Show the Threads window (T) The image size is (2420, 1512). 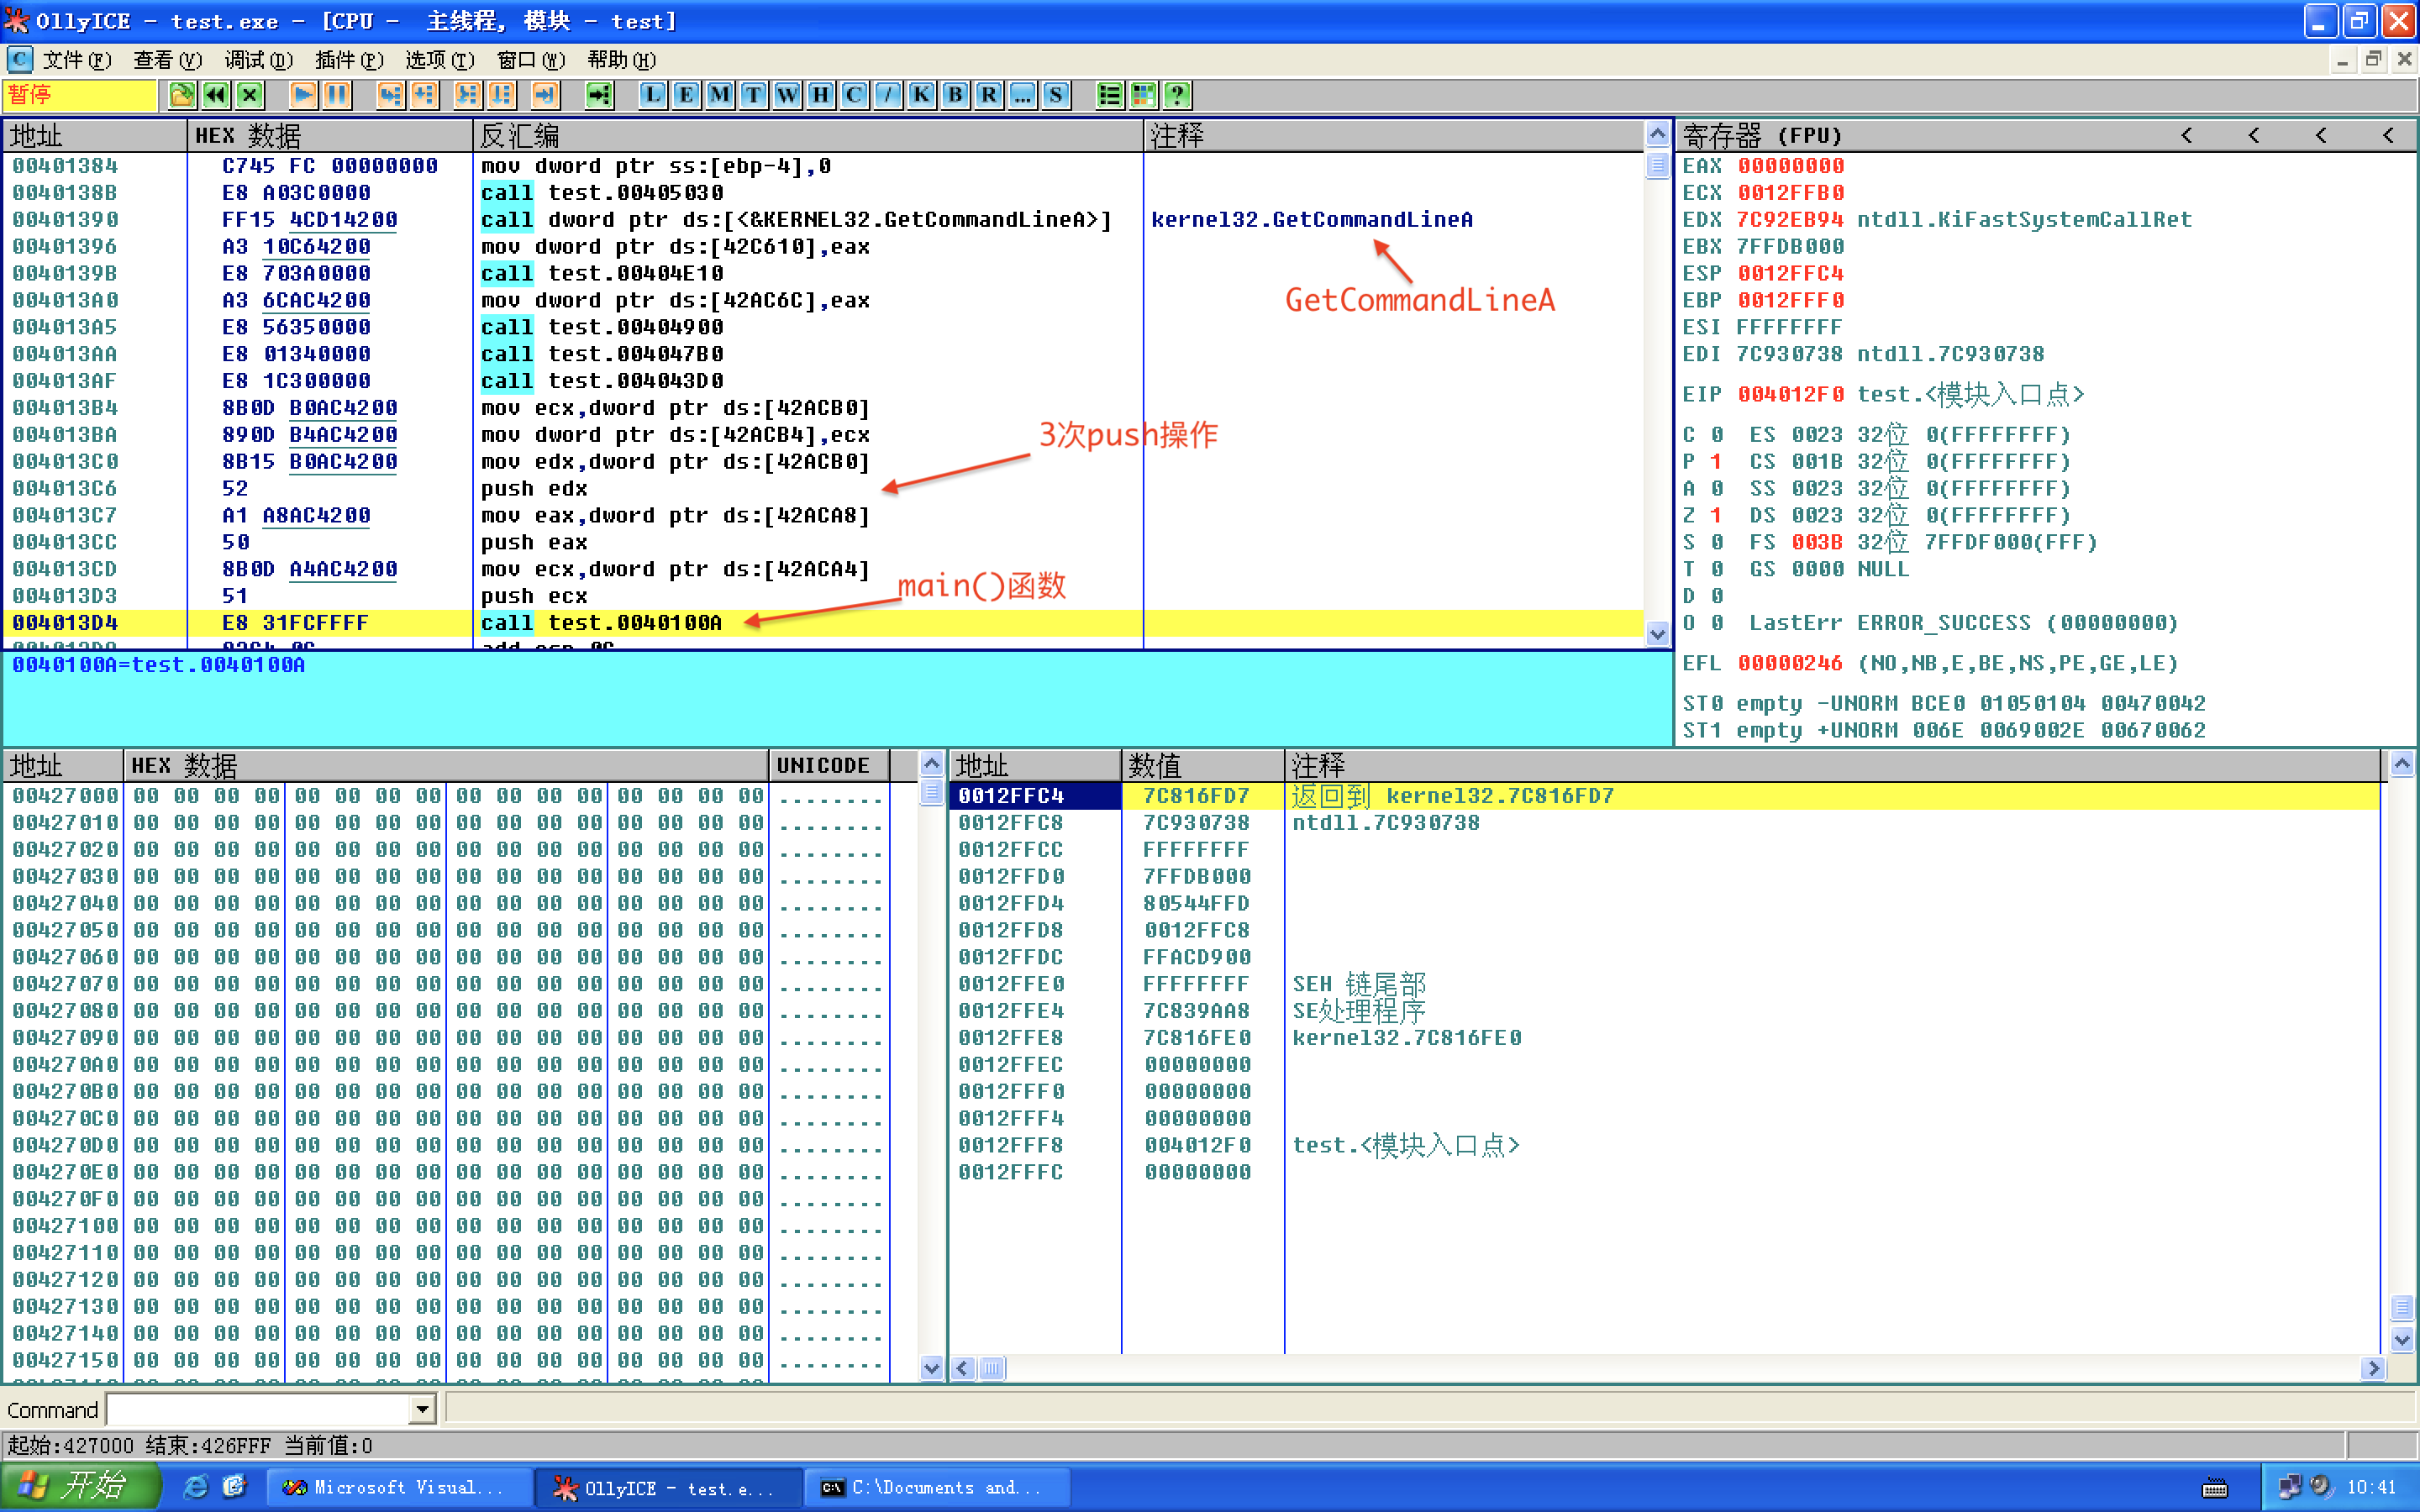(x=753, y=95)
